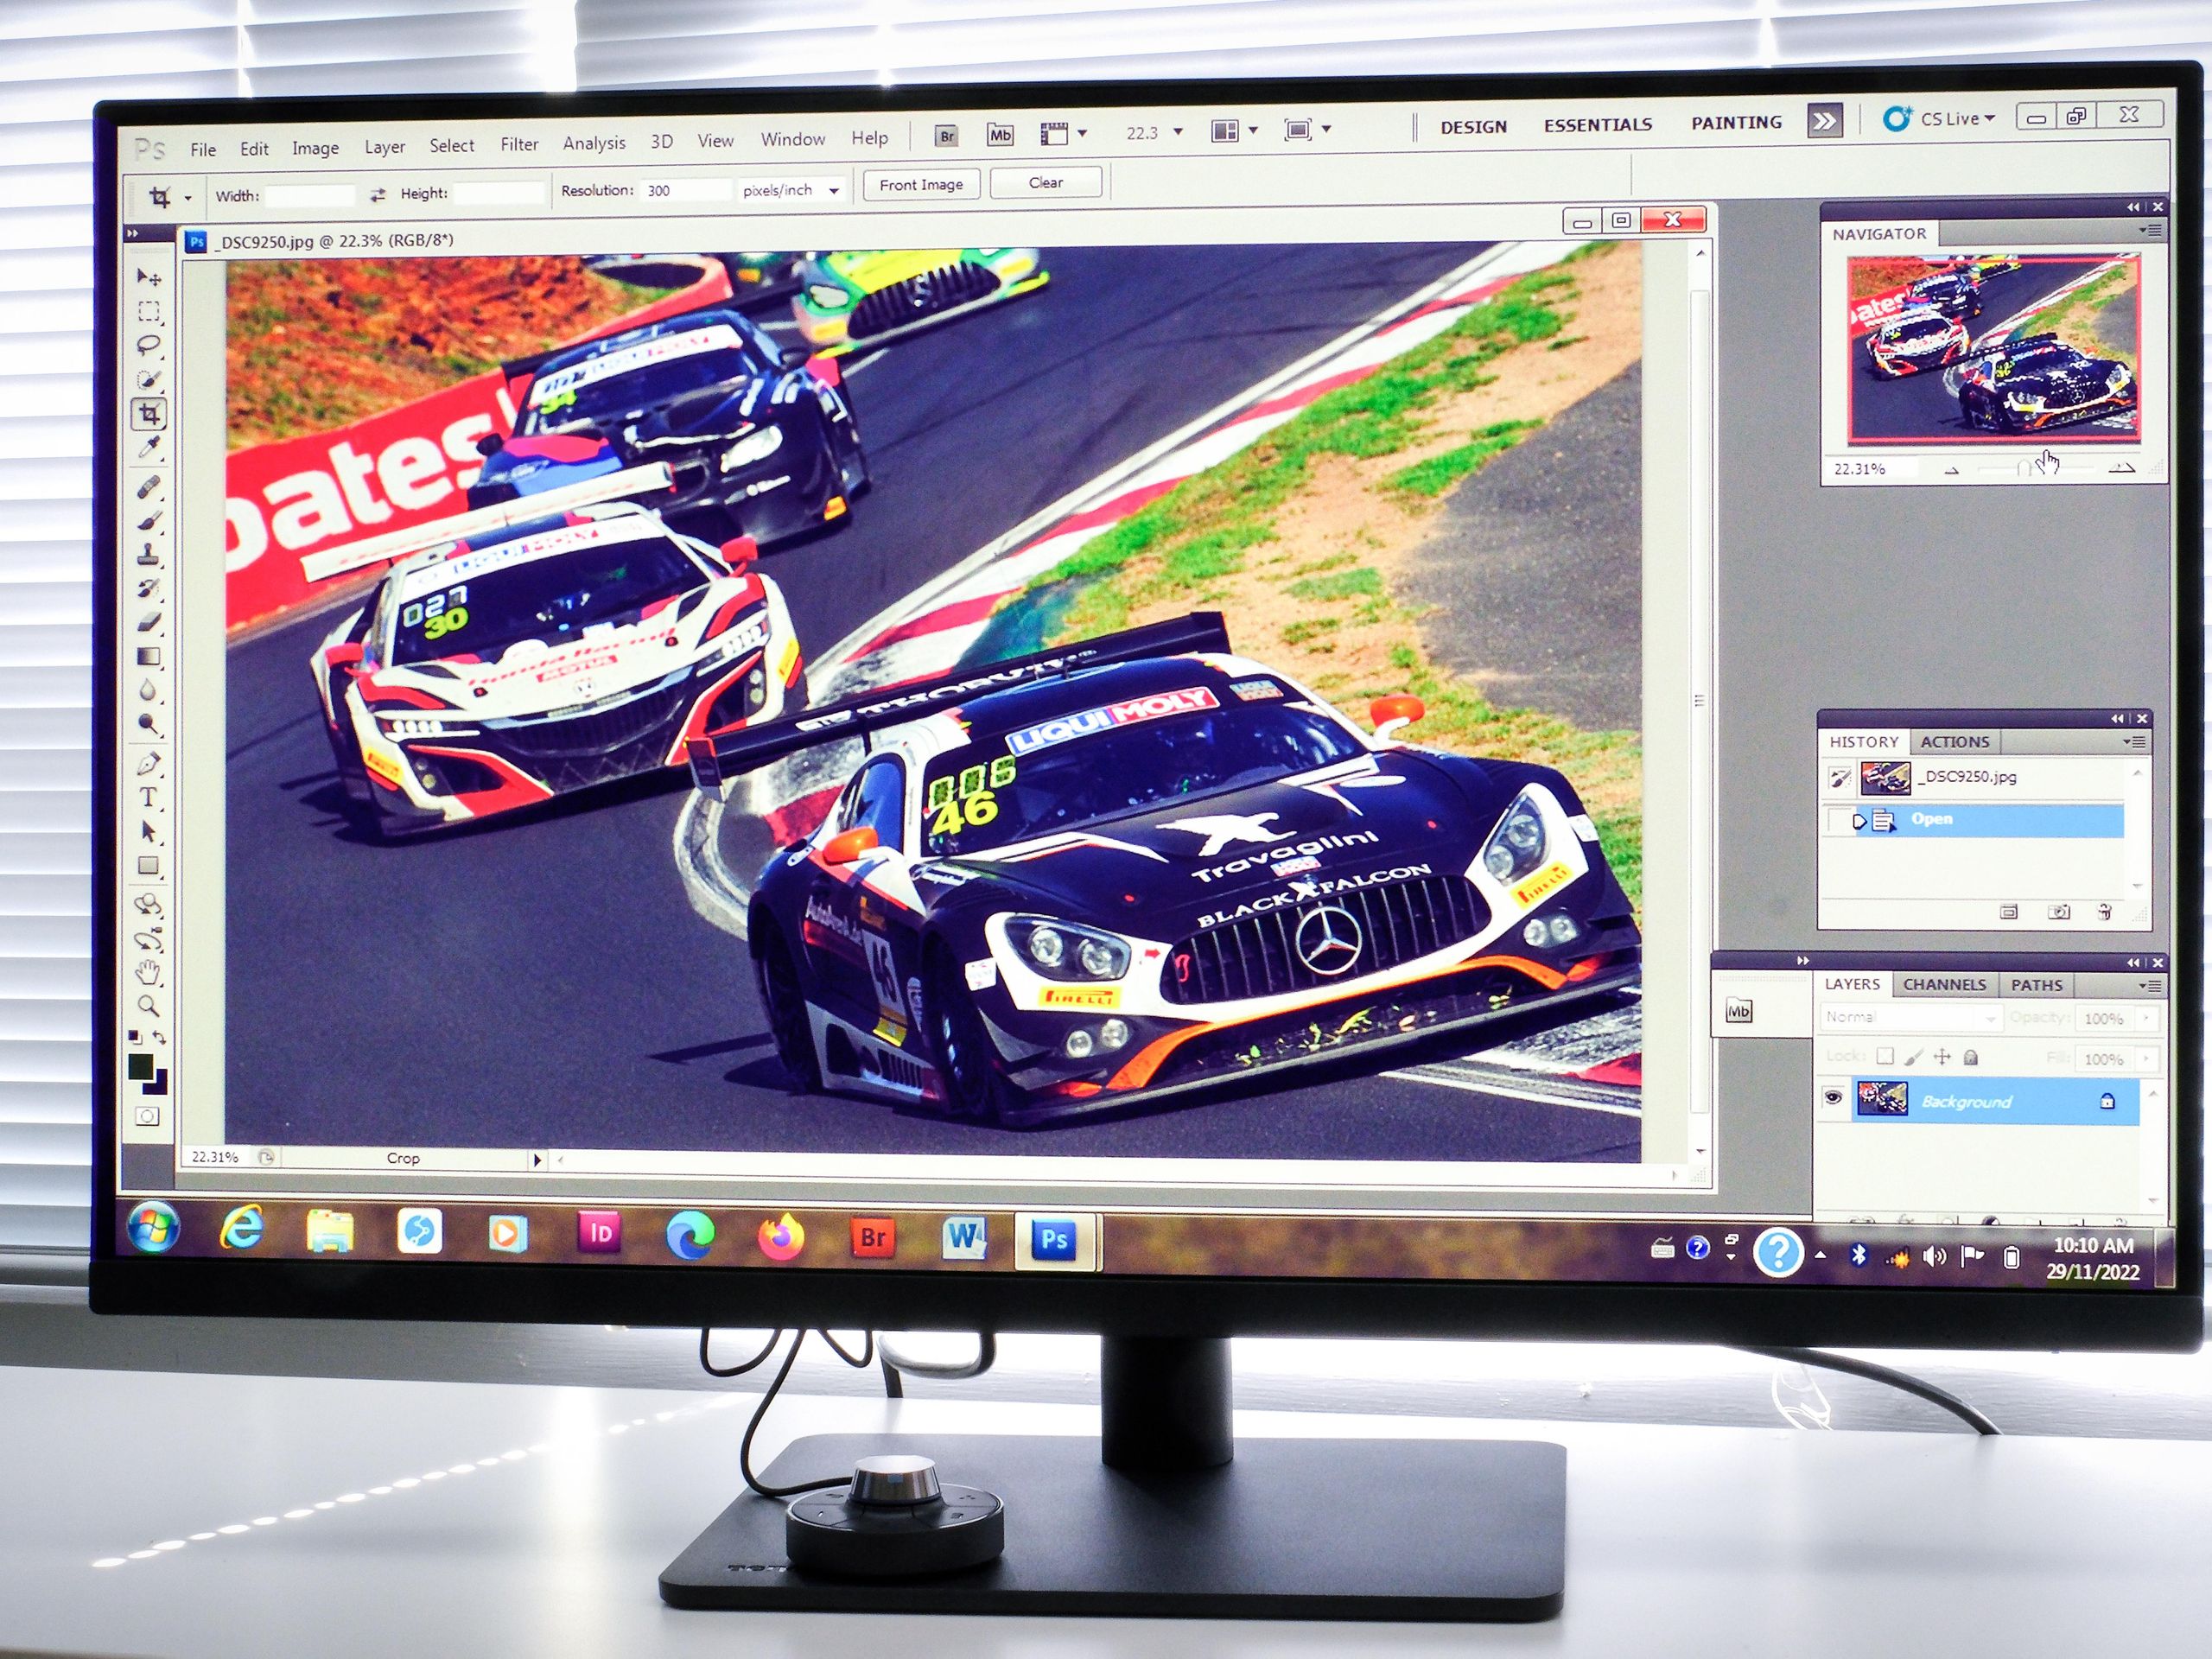Image resolution: width=2212 pixels, height=1659 pixels.
Task: Swap foreground and background colors
Action: pos(159,1037)
